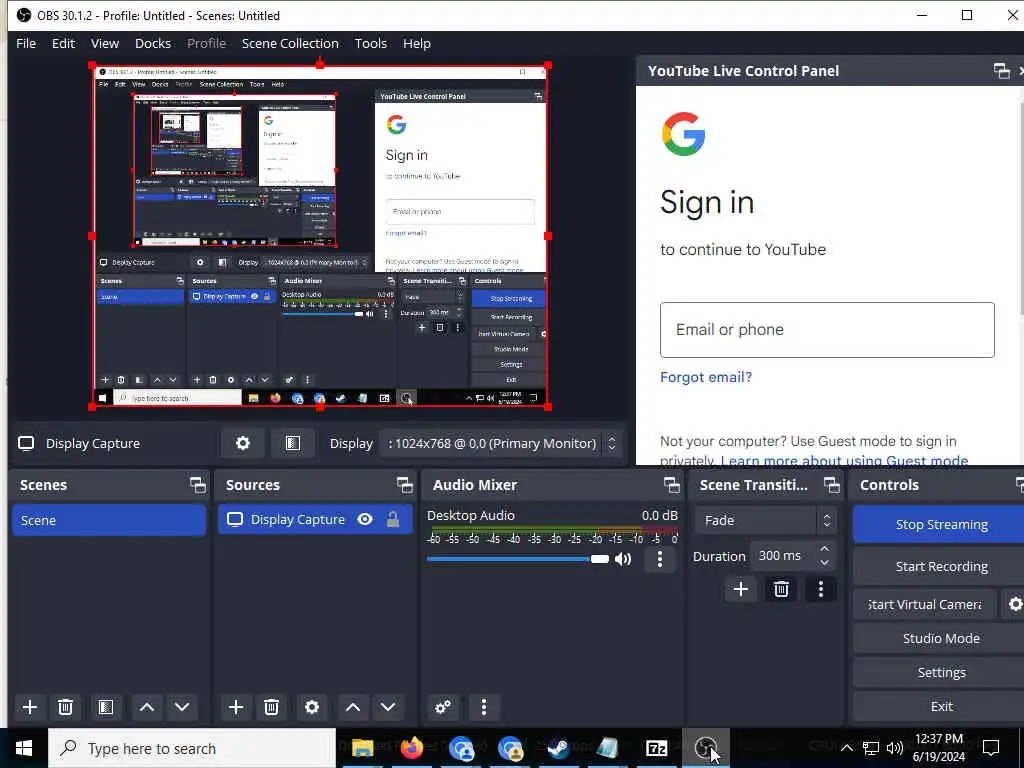Toggle Display Capture visibility eye
The height and width of the screenshot is (768, 1024).
pos(365,519)
